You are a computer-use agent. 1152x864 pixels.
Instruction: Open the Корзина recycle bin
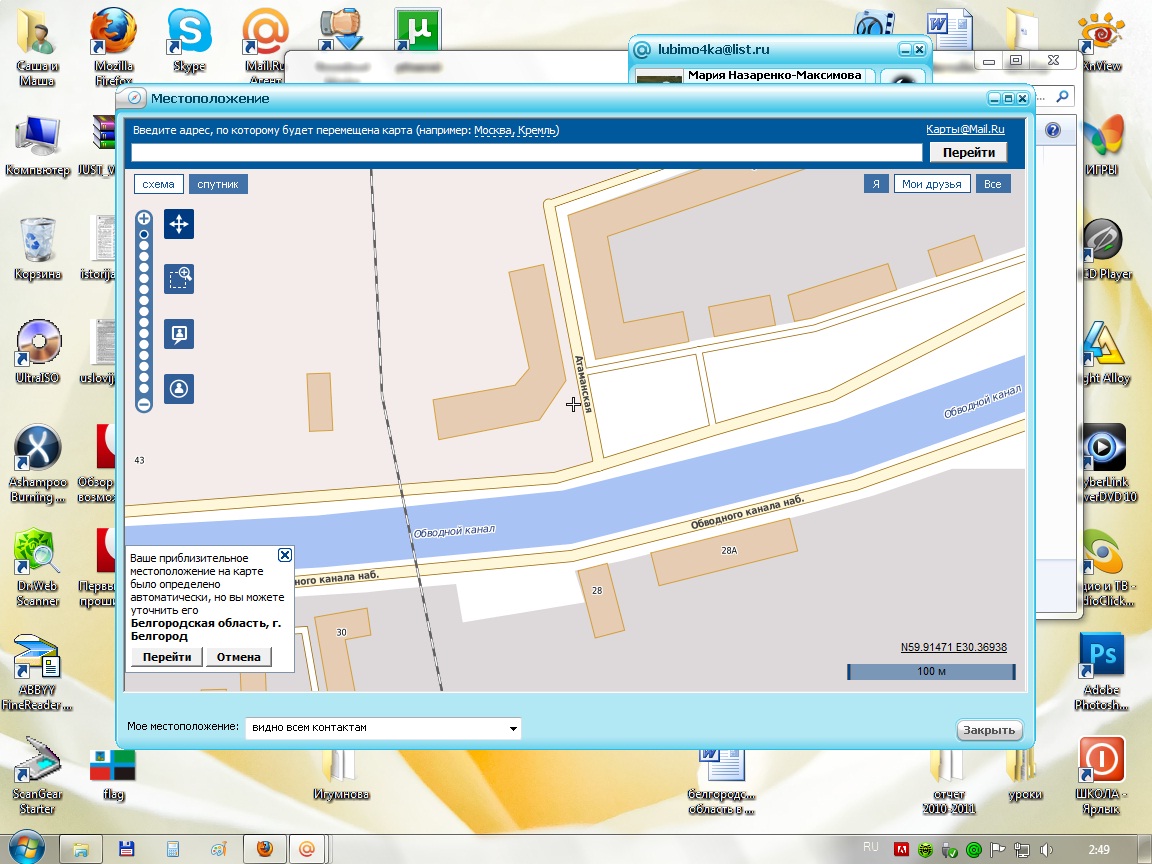[37, 249]
